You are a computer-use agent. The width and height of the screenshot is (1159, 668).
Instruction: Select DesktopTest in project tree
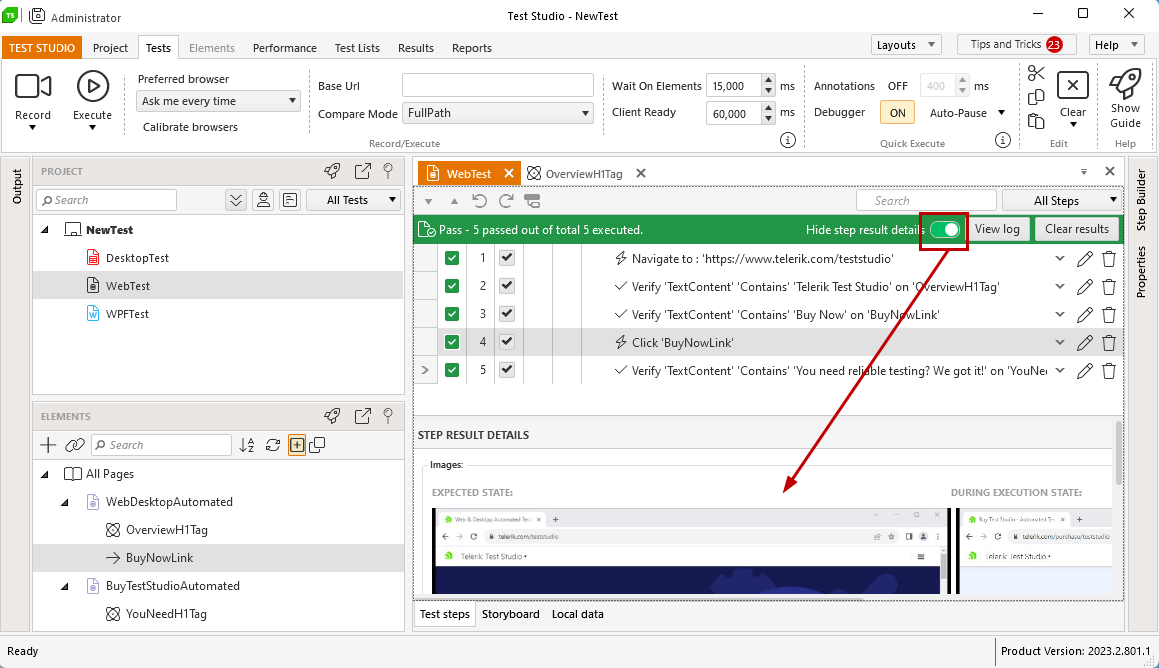(137, 258)
